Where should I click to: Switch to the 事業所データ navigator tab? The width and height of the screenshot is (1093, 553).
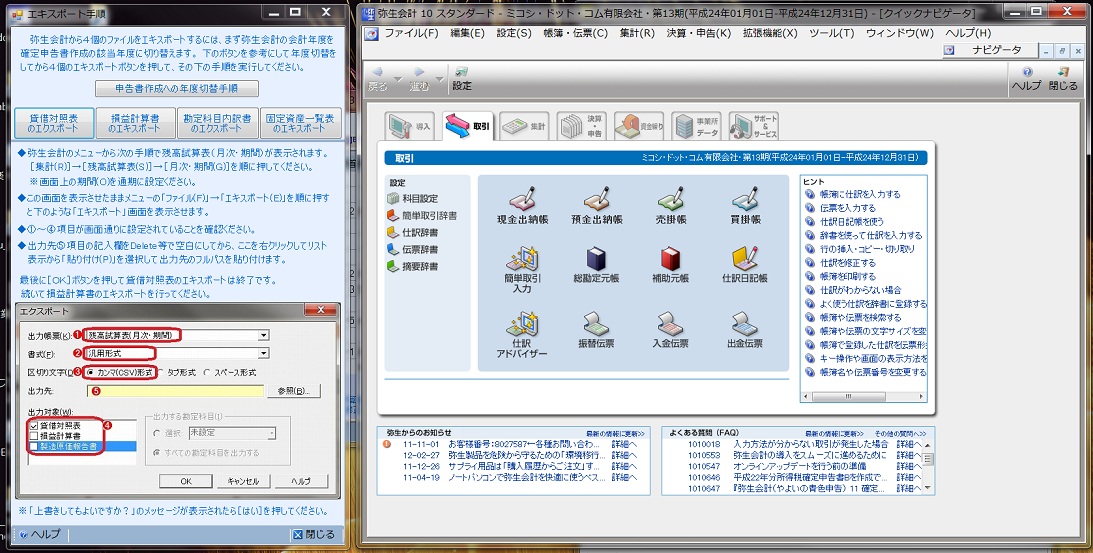pos(696,126)
